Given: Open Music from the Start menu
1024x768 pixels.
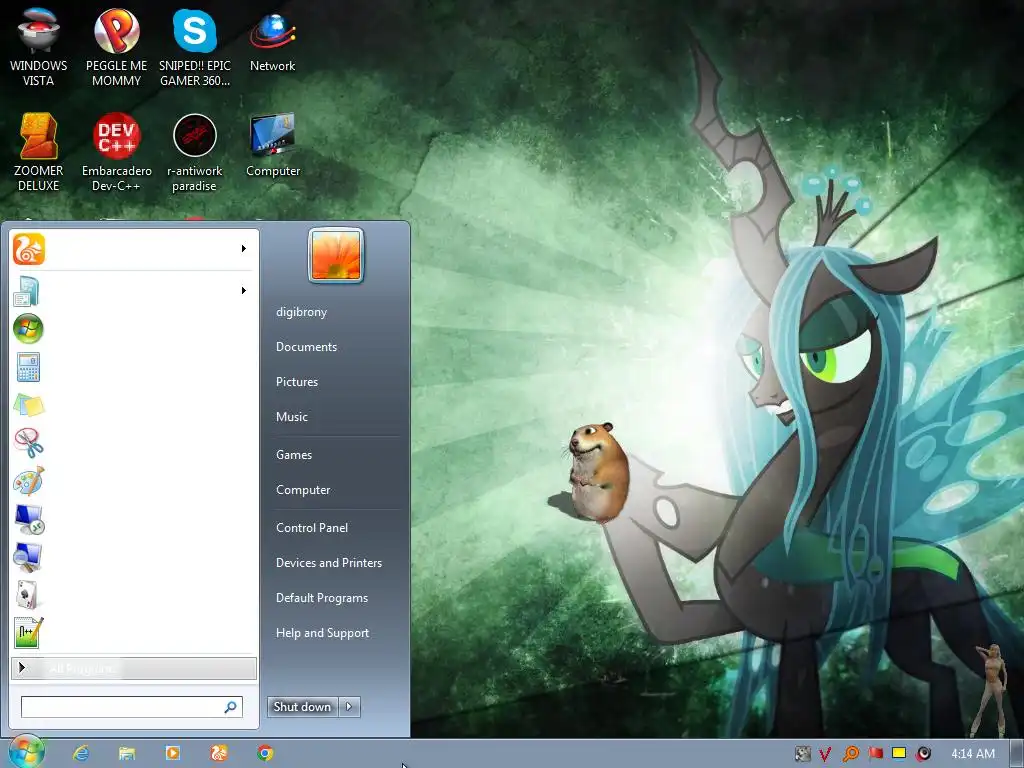Looking at the screenshot, I should [x=291, y=417].
